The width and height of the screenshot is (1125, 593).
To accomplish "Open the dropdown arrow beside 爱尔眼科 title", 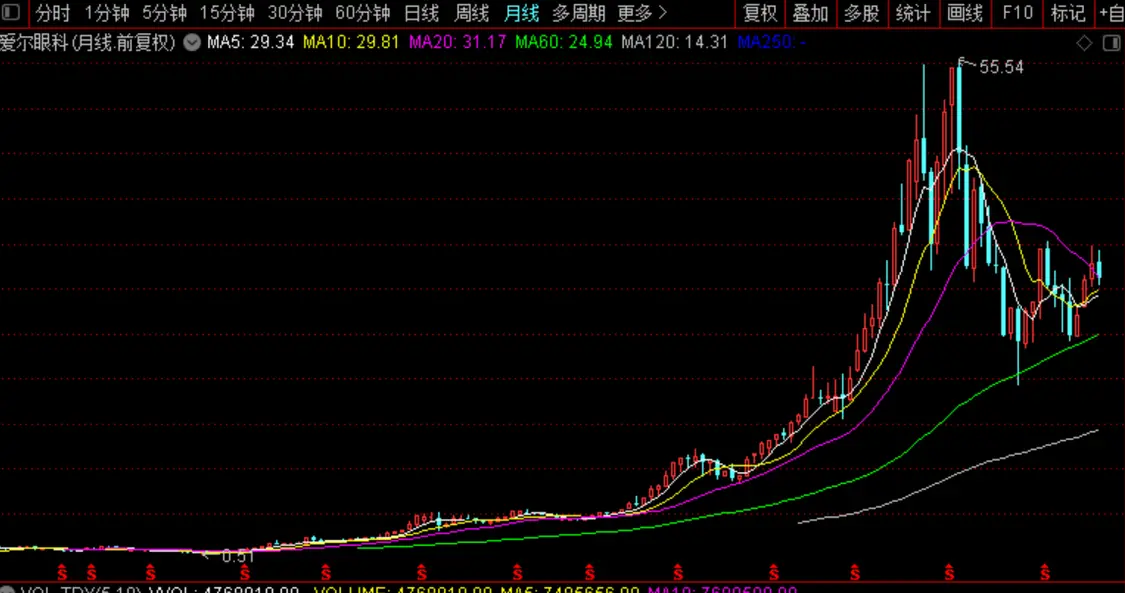I will (x=192, y=43).
